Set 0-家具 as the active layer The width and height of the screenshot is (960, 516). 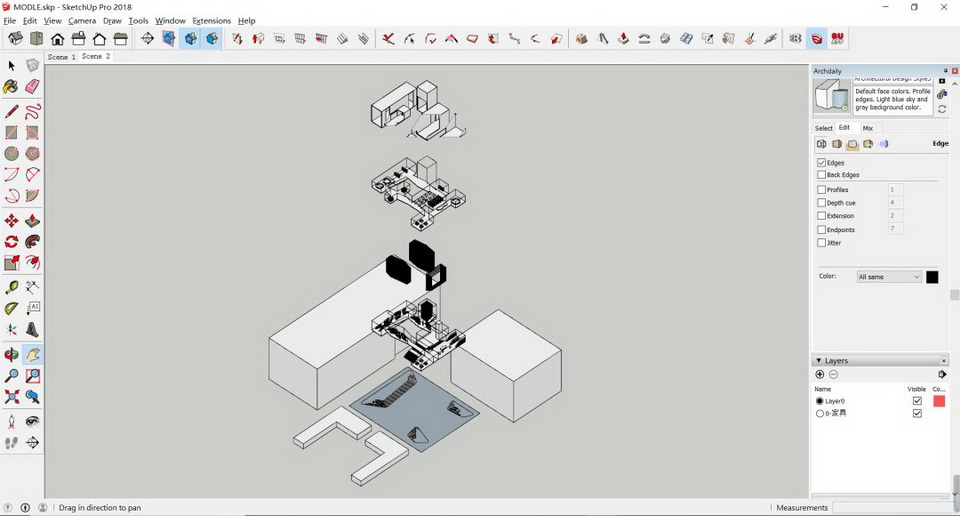(820, 413)
